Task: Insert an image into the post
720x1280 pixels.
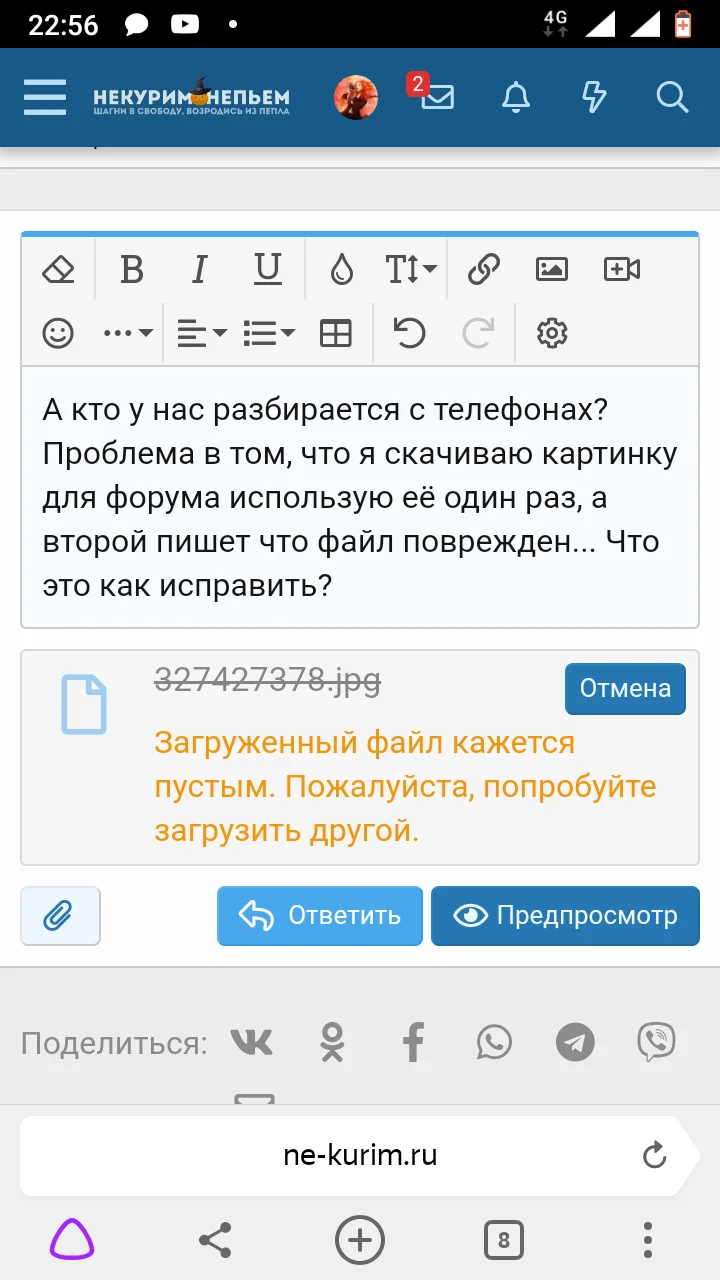Action: tap(552, 269)
